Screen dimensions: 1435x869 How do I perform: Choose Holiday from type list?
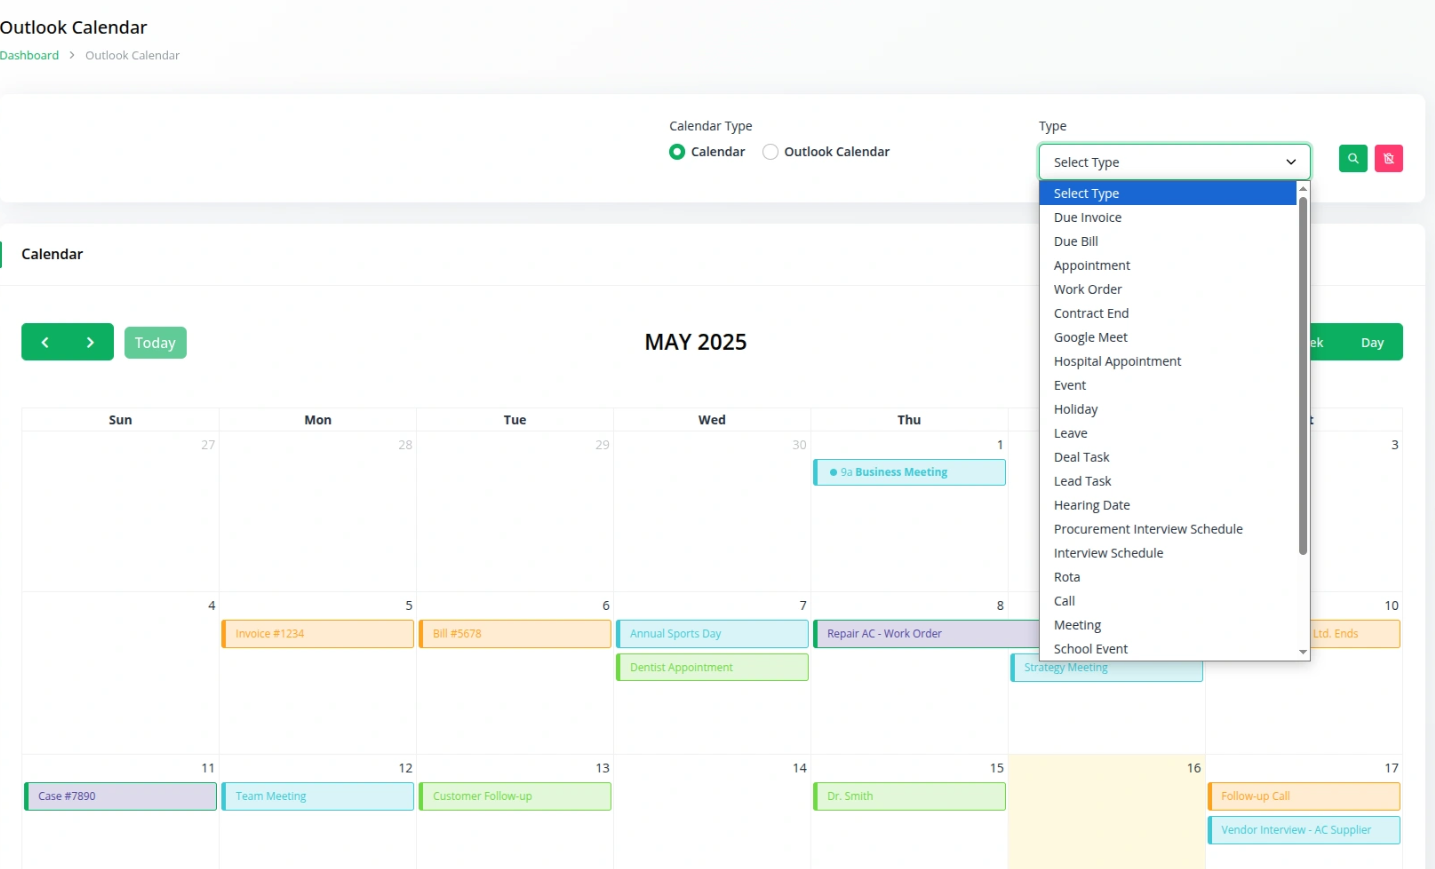click(1168, 409)
